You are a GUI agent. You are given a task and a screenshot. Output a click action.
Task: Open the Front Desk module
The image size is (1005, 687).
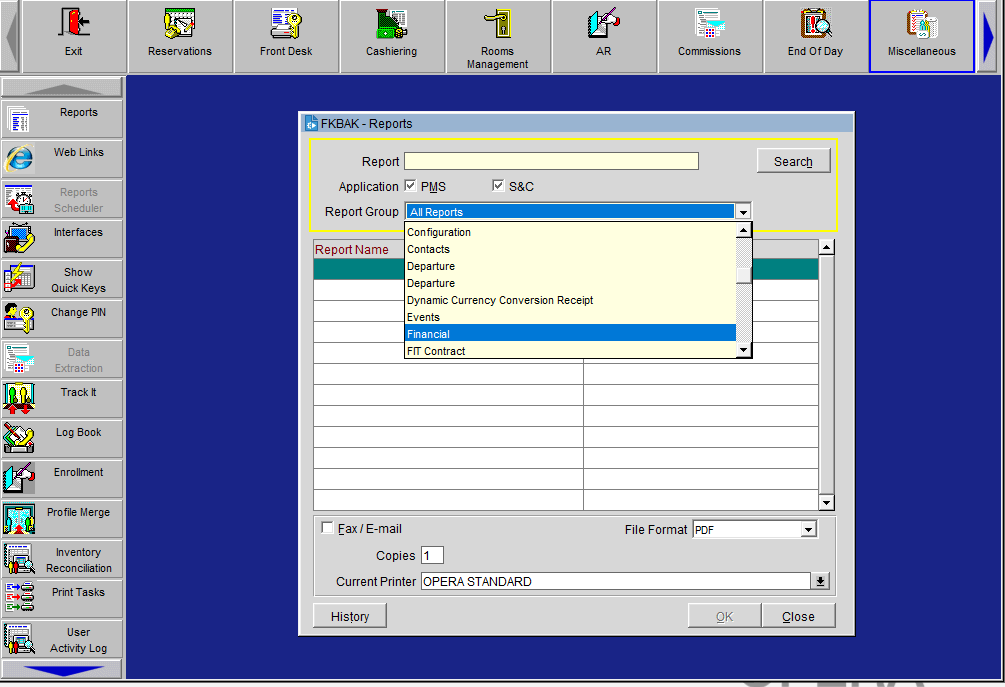286,24
